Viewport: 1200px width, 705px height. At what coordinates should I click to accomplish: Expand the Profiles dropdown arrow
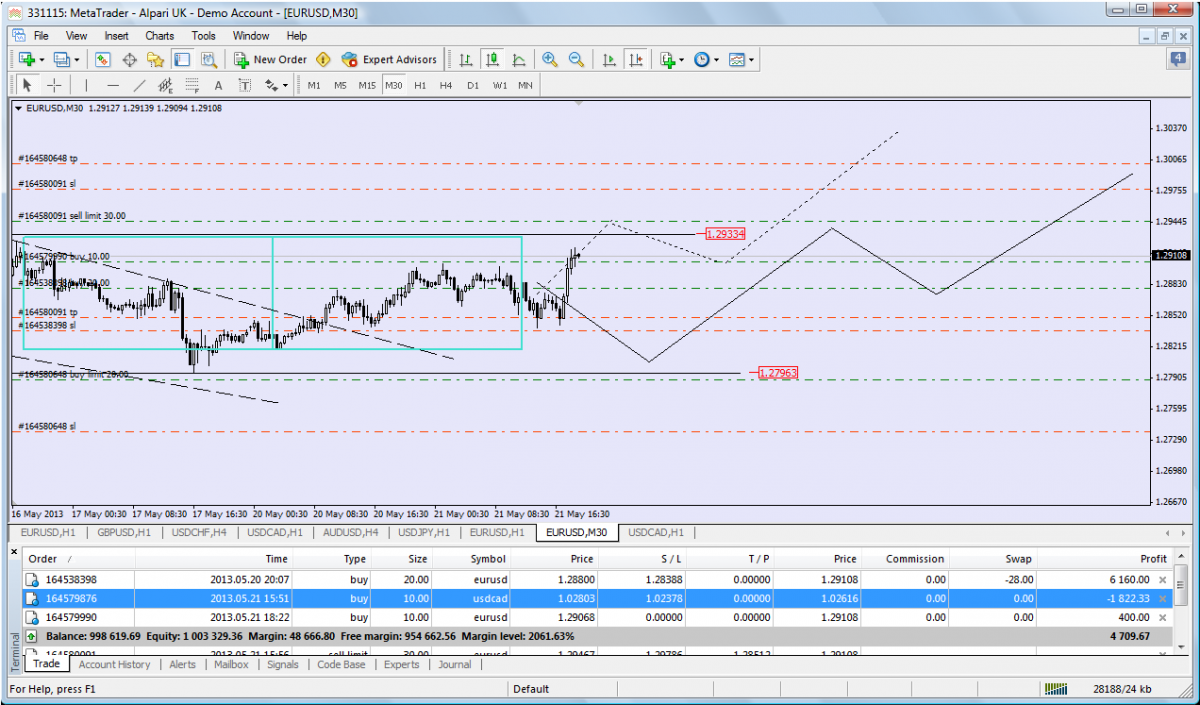[78, 60]
